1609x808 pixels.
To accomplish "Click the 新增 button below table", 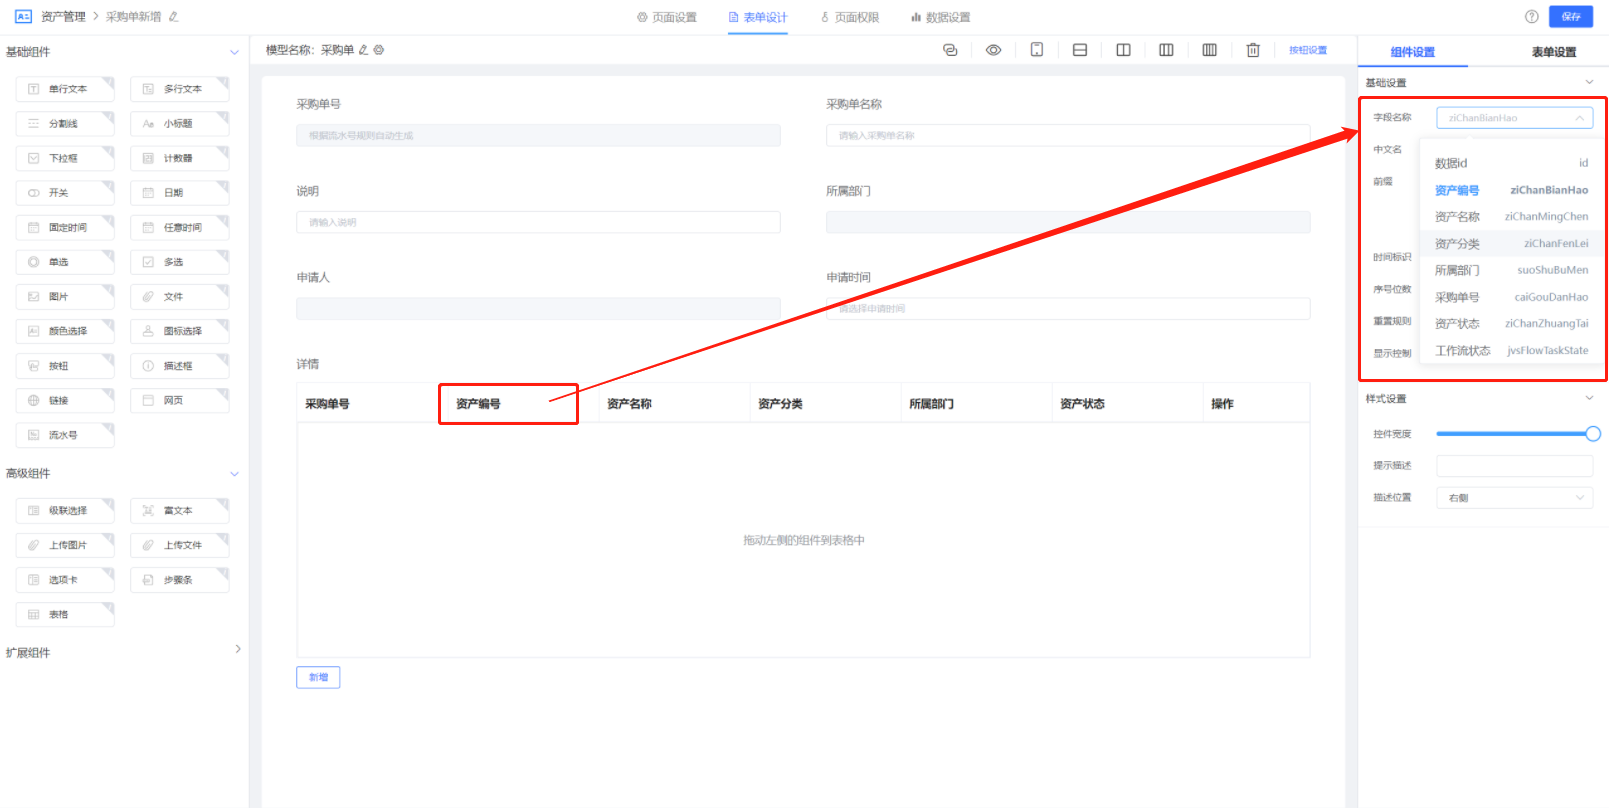I will click(x=318, y=678).
